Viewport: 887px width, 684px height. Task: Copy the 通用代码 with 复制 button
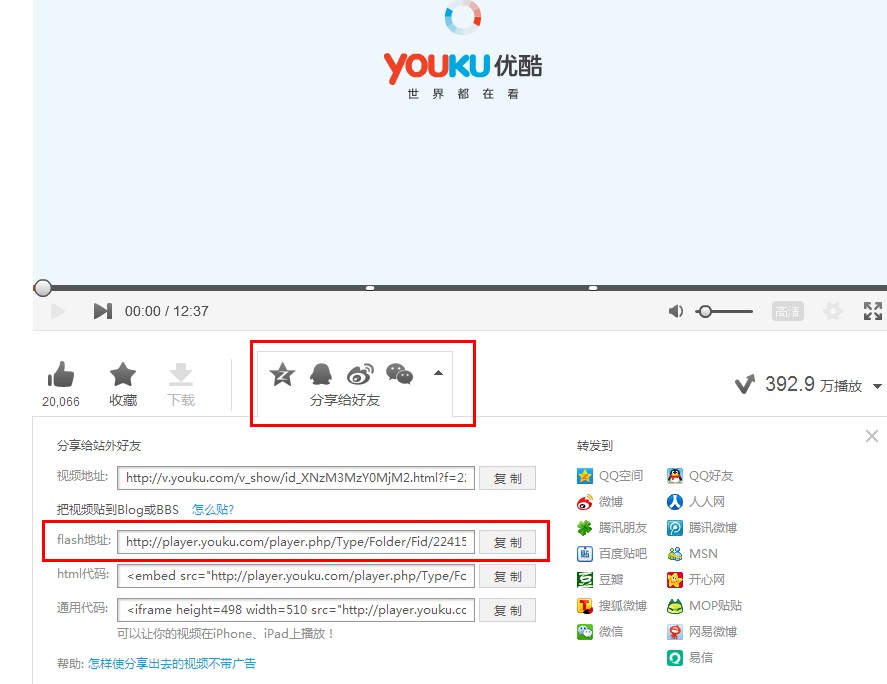tap(507, 610)
